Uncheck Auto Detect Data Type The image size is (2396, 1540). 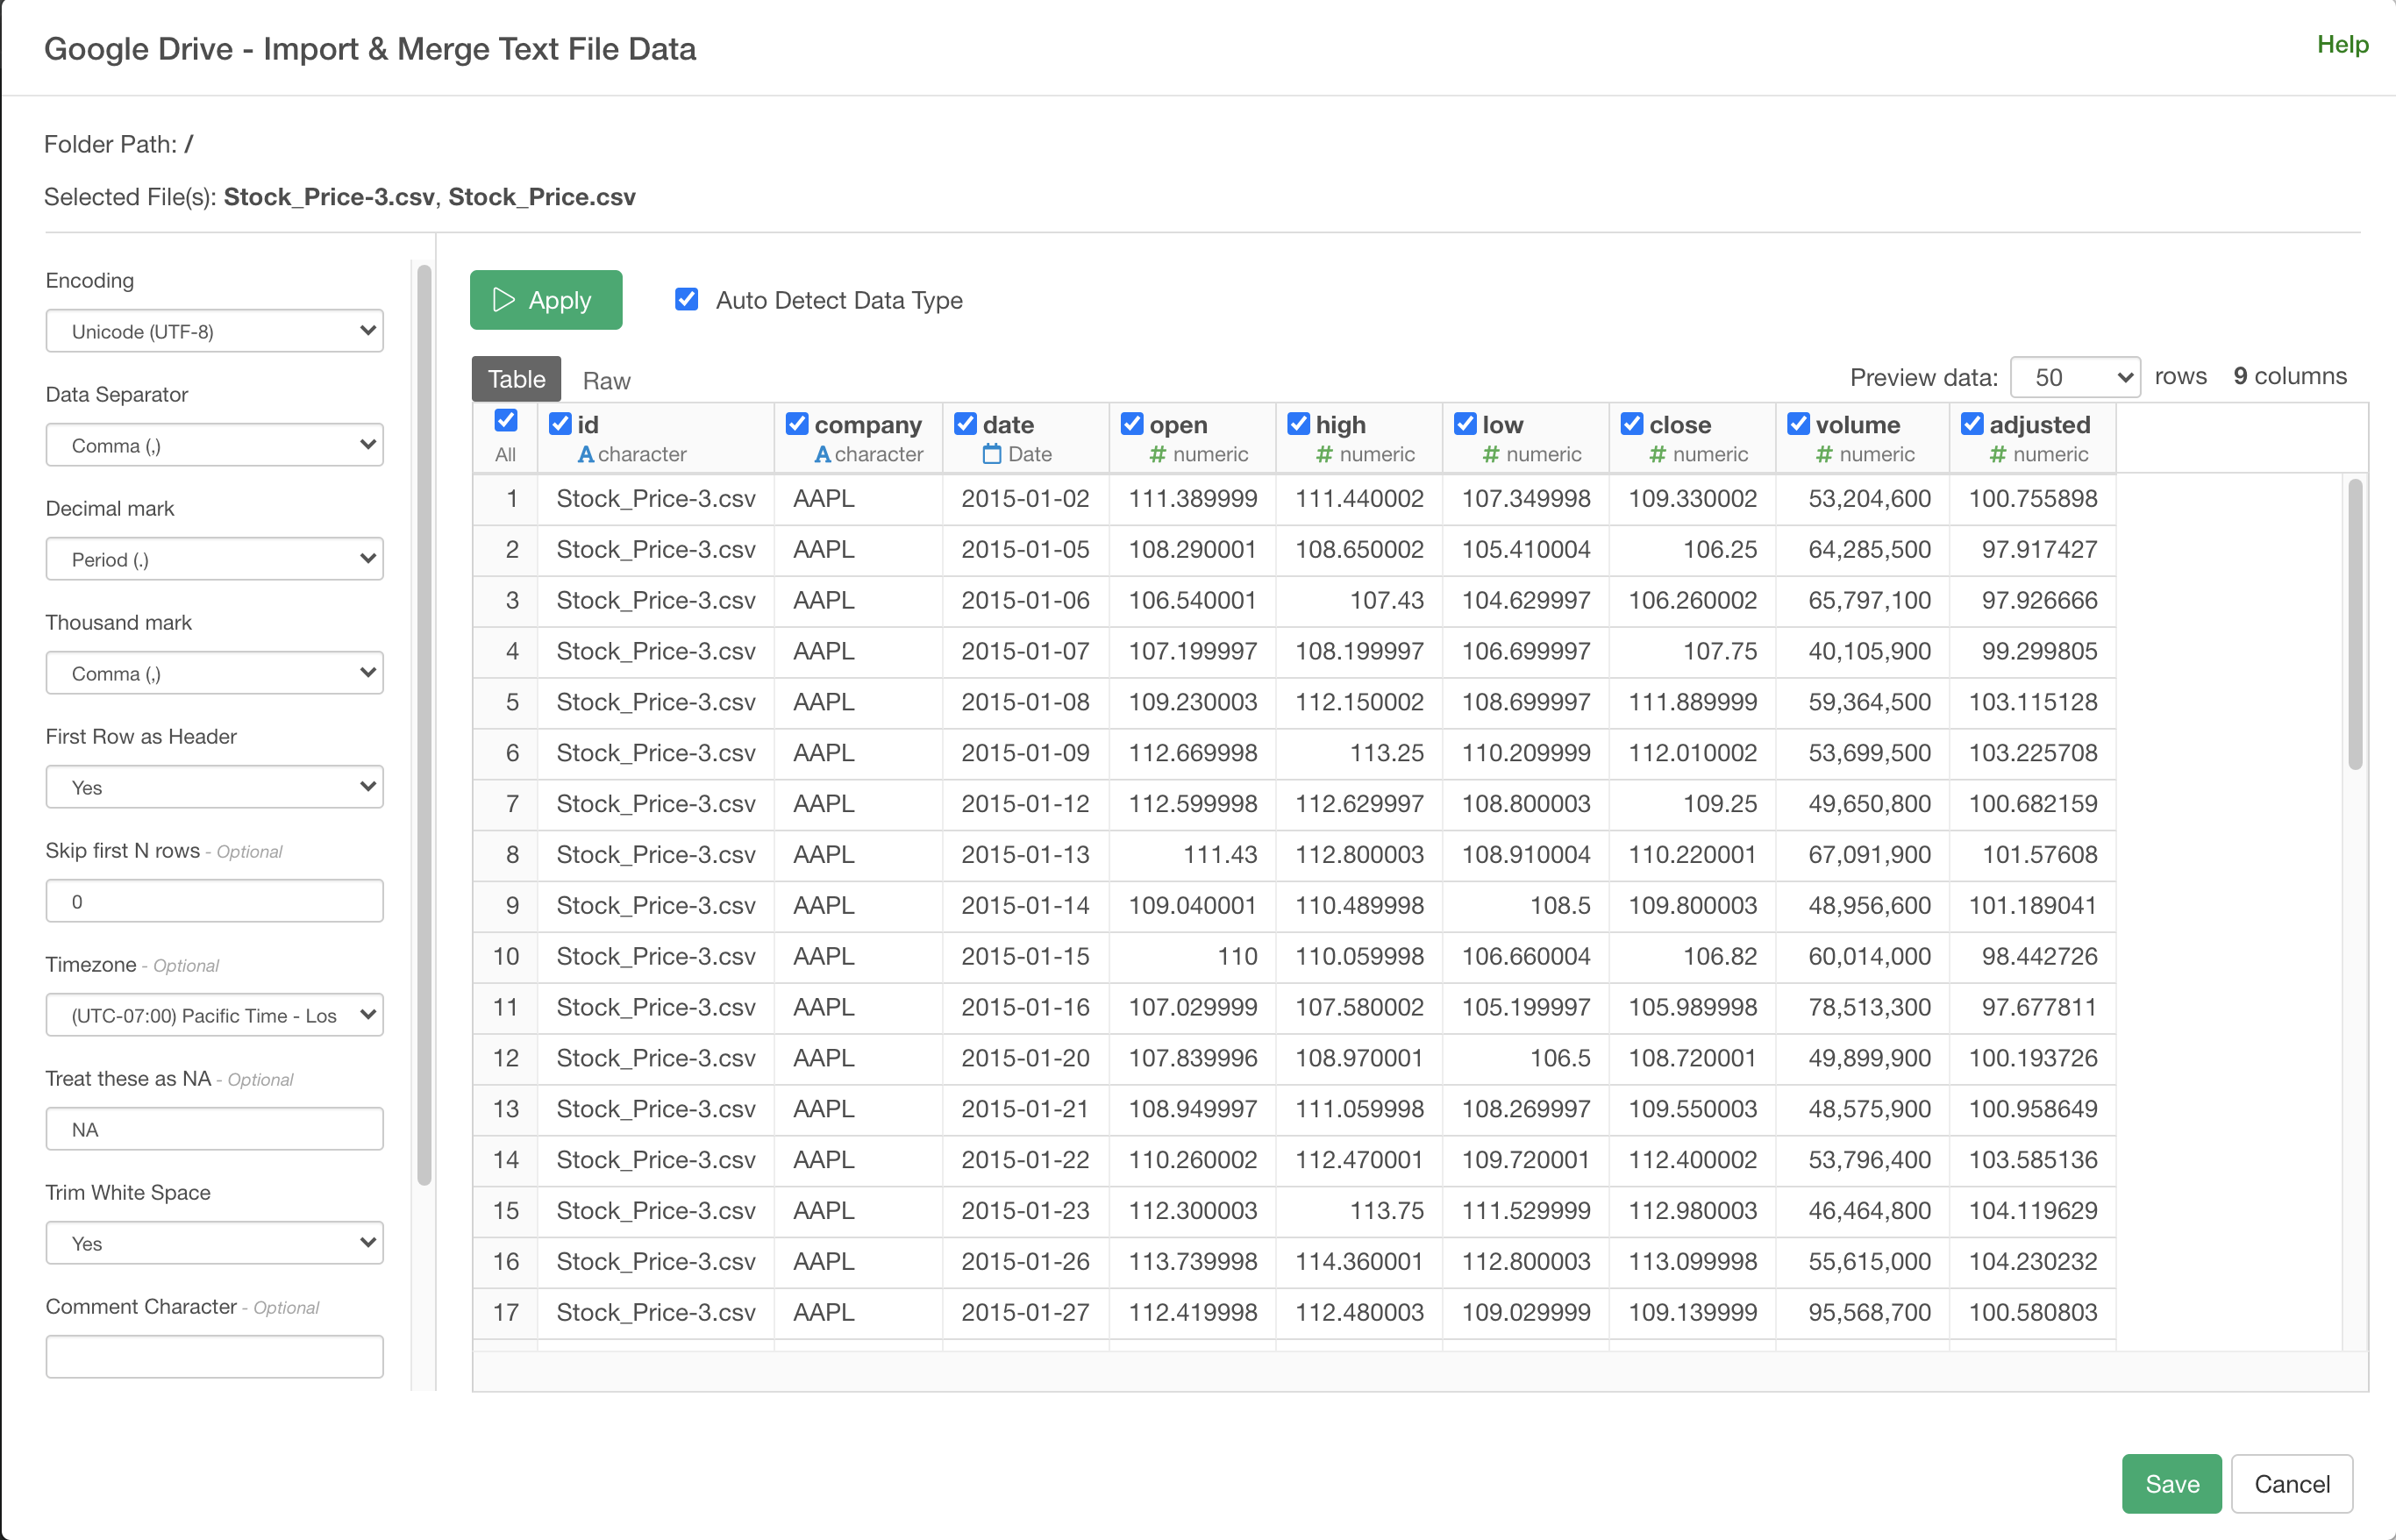coord(686,299)
